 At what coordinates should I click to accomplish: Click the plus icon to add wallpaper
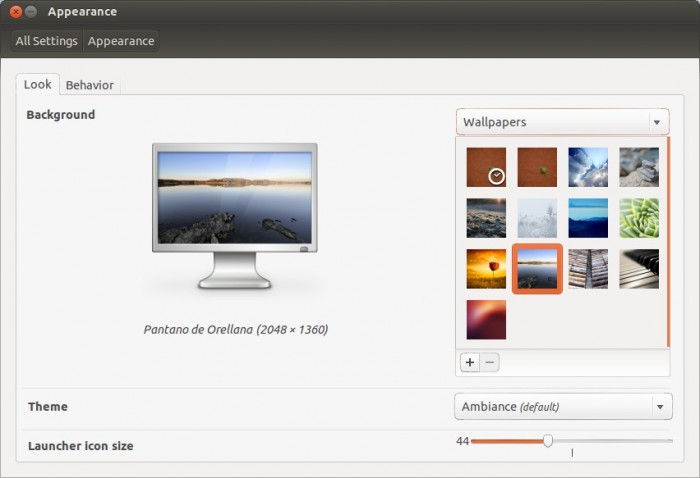pos(470,362)
